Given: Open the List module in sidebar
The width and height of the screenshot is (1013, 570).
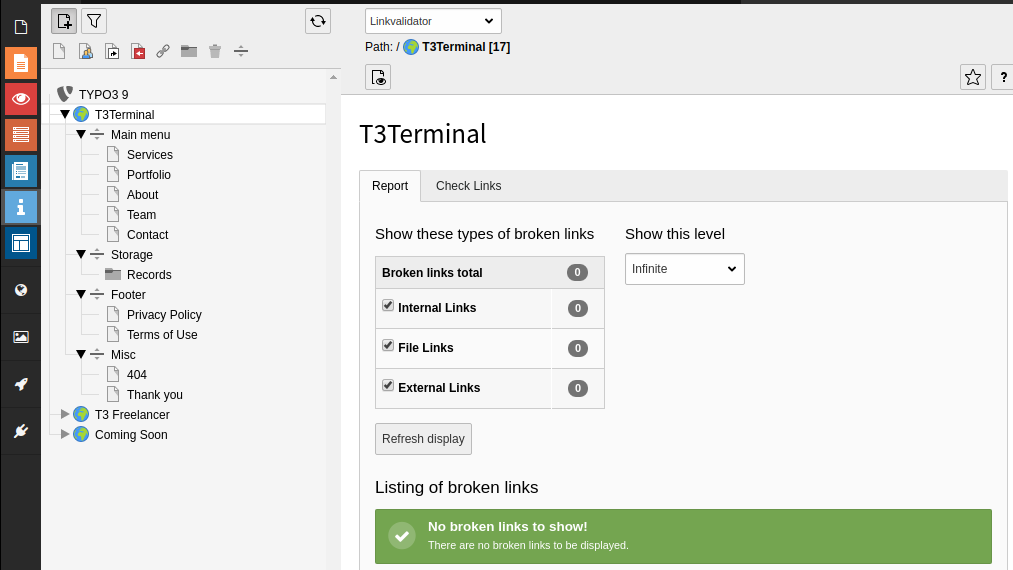Looking at the screenshot, I should tap(21, 135).
